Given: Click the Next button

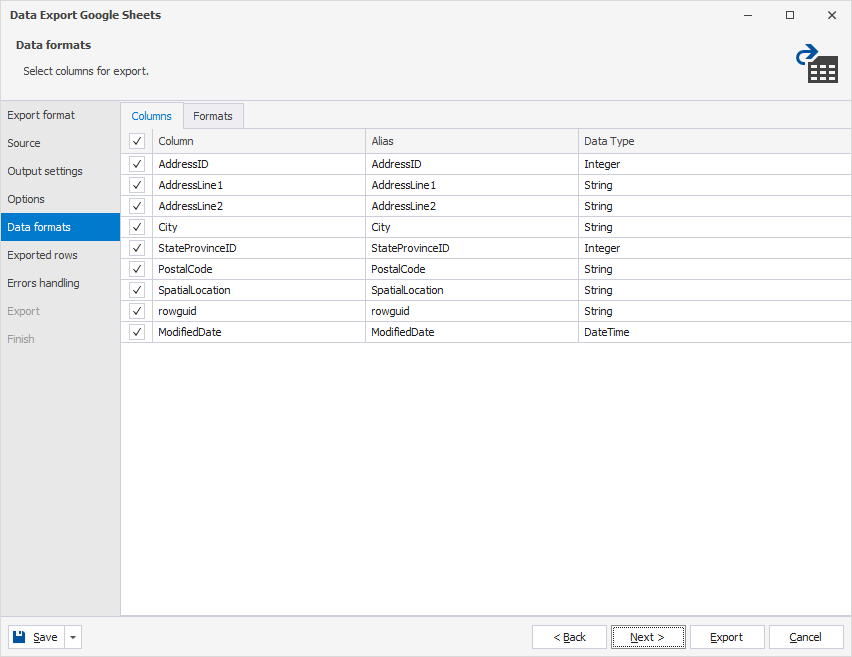Looking at the screenshot, I should [648, 637].
